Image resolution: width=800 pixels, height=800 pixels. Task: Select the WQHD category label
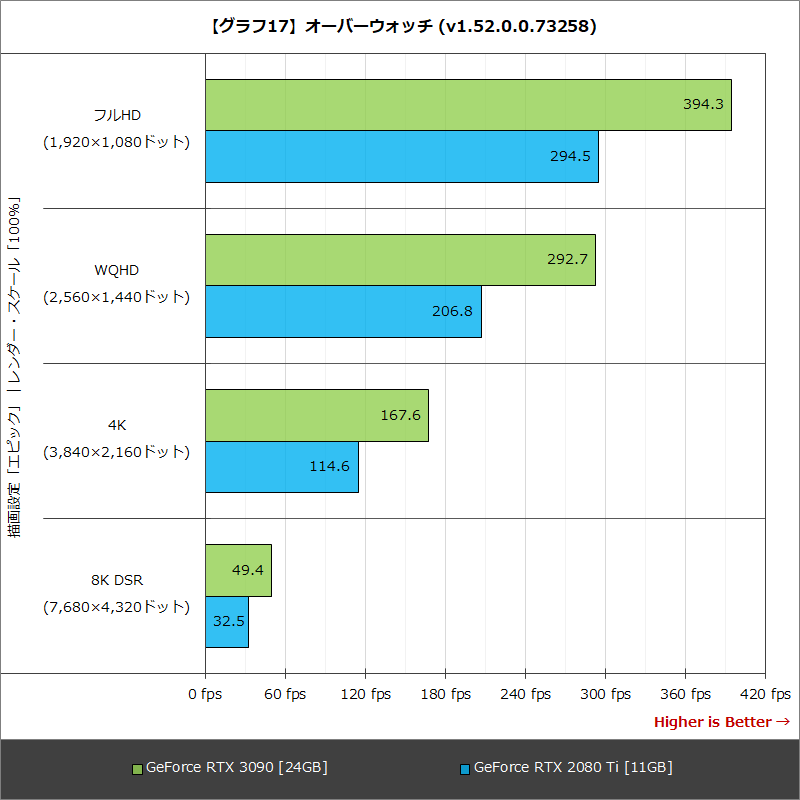click(117, 270)
